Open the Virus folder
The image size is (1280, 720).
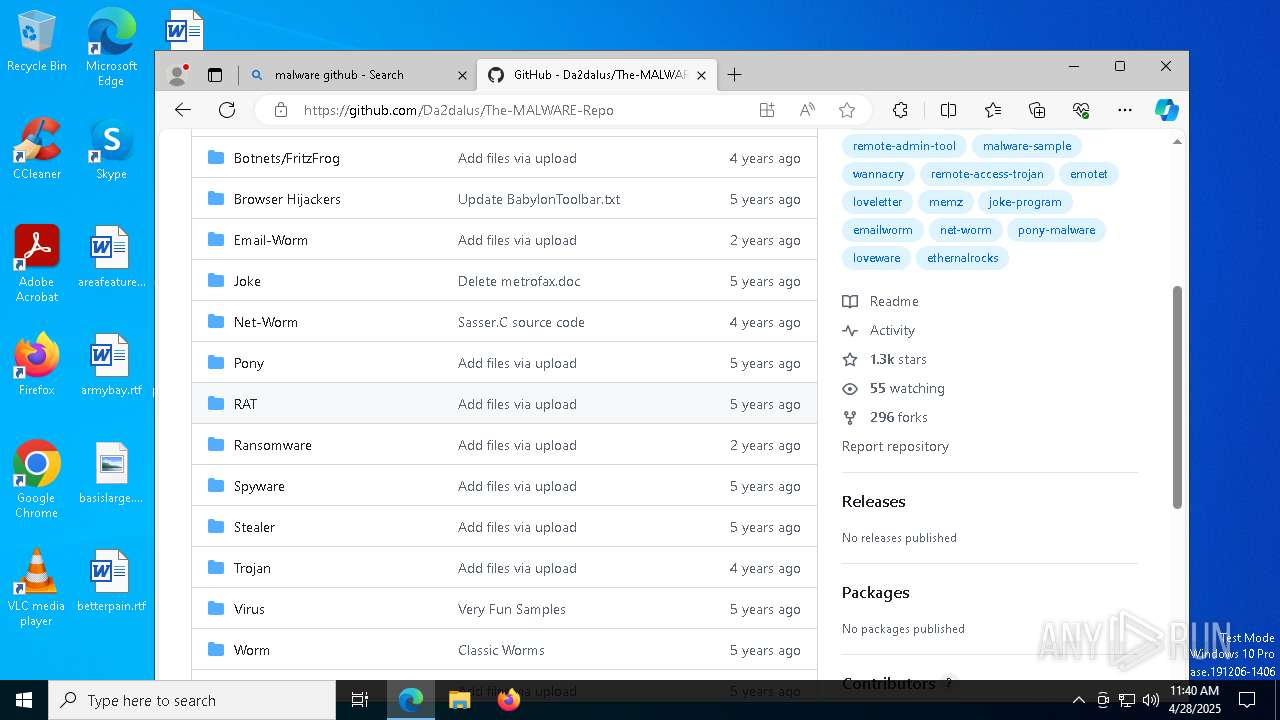tap(249, 609)
